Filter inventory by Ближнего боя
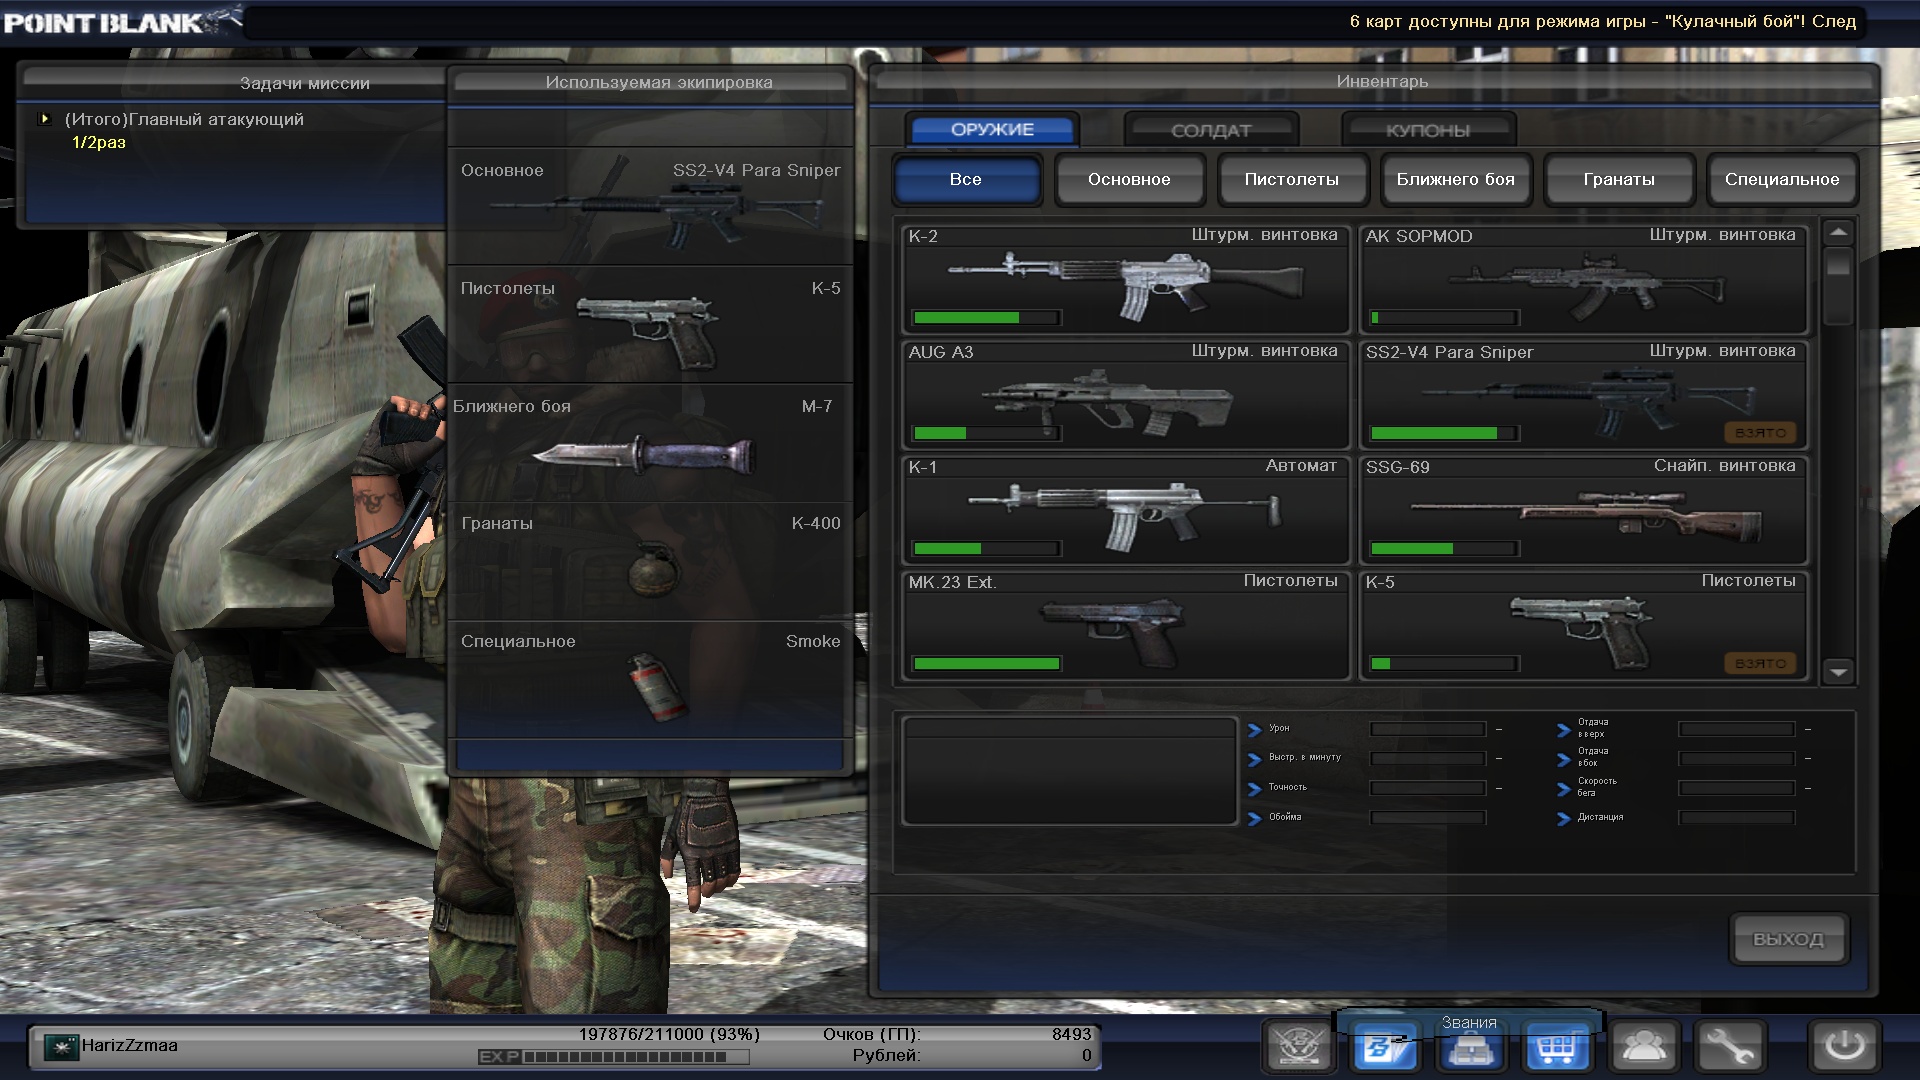The image size is (1920, 1080). pos(1455,179)
